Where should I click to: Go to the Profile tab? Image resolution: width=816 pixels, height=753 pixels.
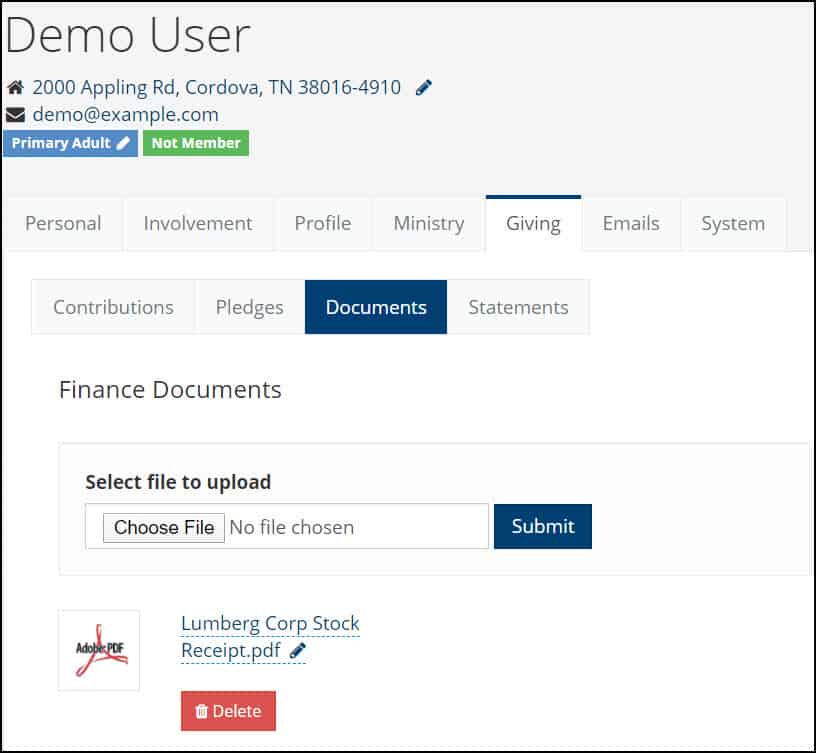click(323, 224)
